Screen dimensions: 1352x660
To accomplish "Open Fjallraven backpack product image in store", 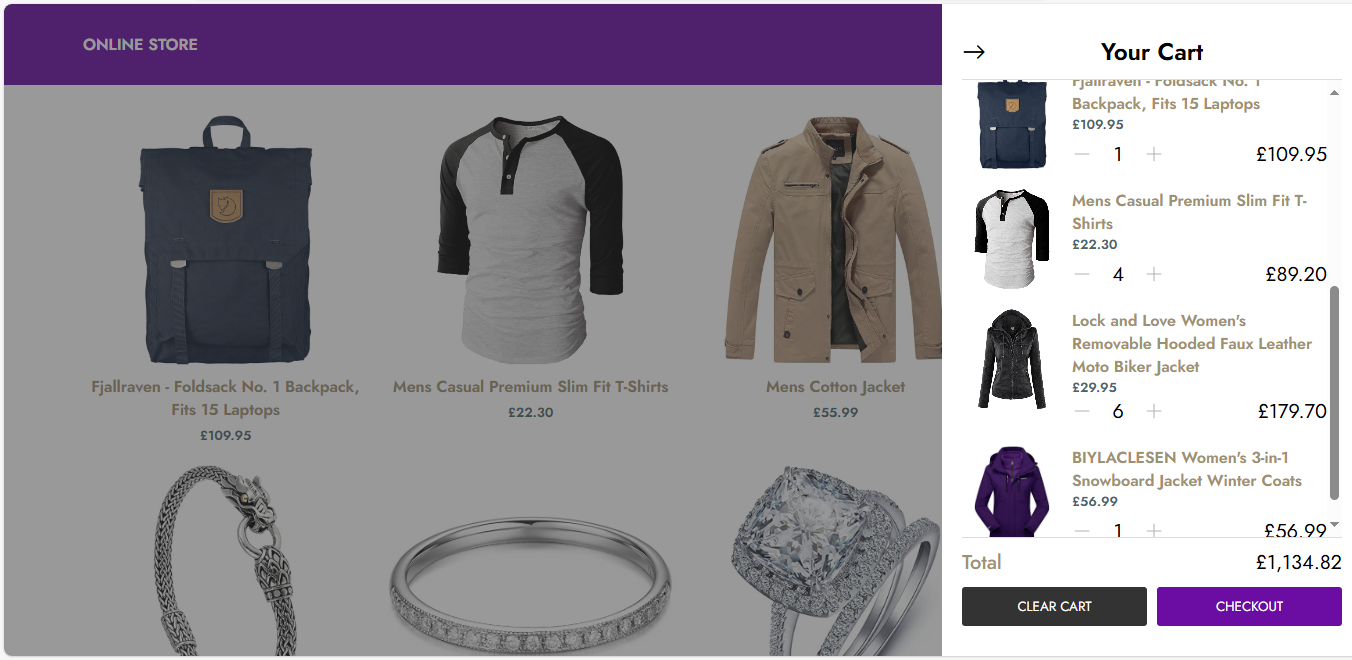I will (225, 240).
